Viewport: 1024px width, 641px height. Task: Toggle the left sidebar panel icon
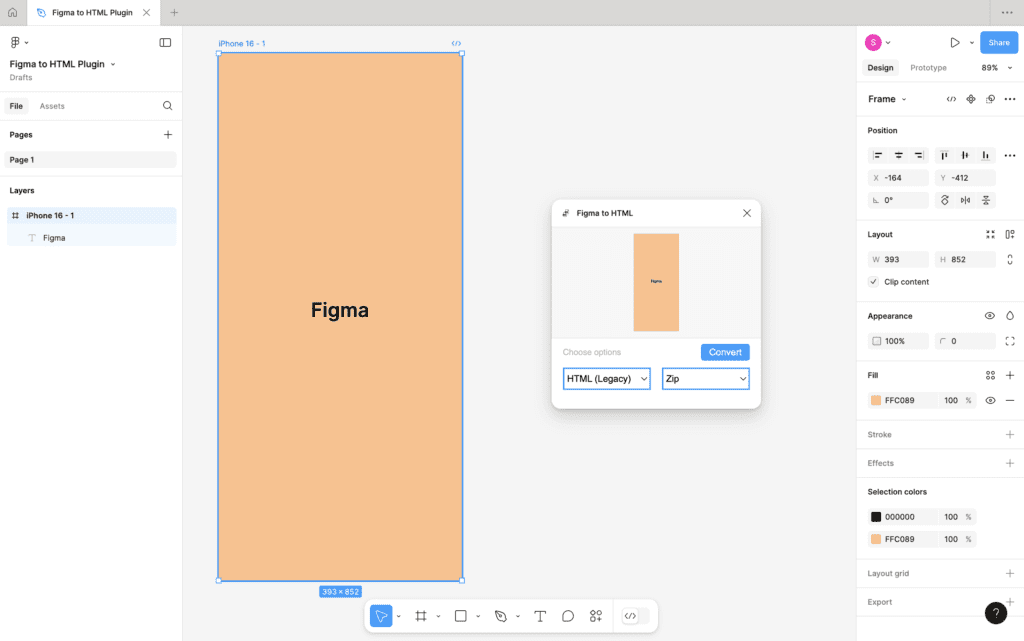pyautogui.click(x=165, y=42)
